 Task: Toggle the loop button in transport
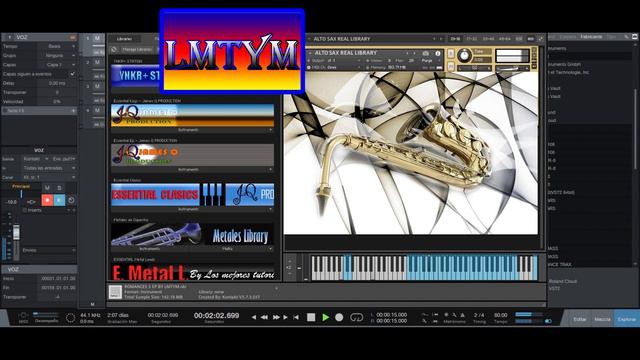[356, 317]
